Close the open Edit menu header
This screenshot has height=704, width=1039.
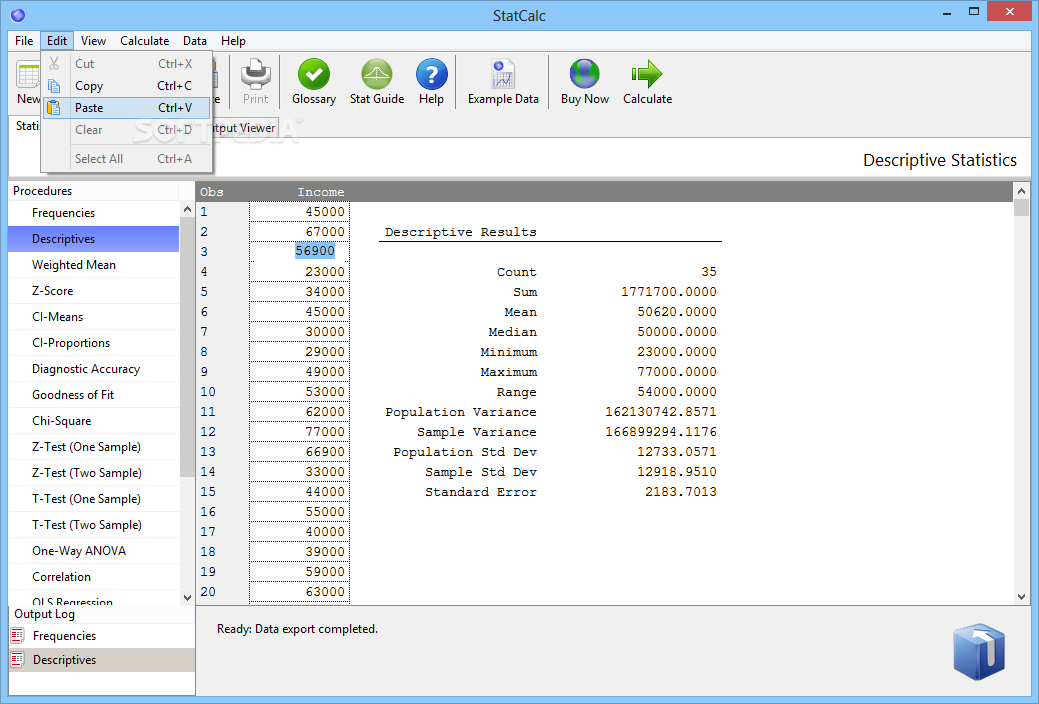click(57, 40)
